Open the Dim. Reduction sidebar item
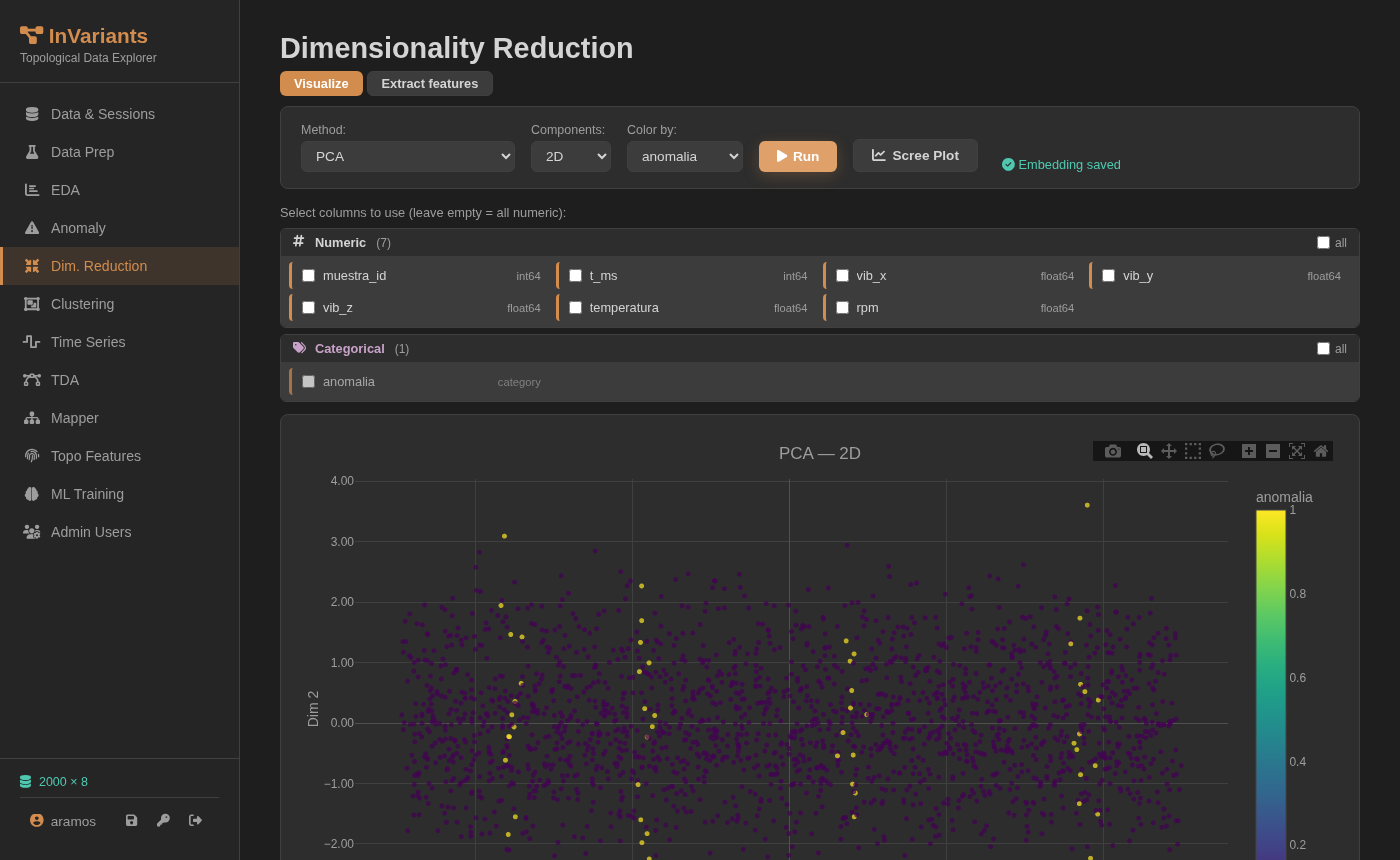The height and width of the screenshot is (860, 1400). [x=120, y=266]
